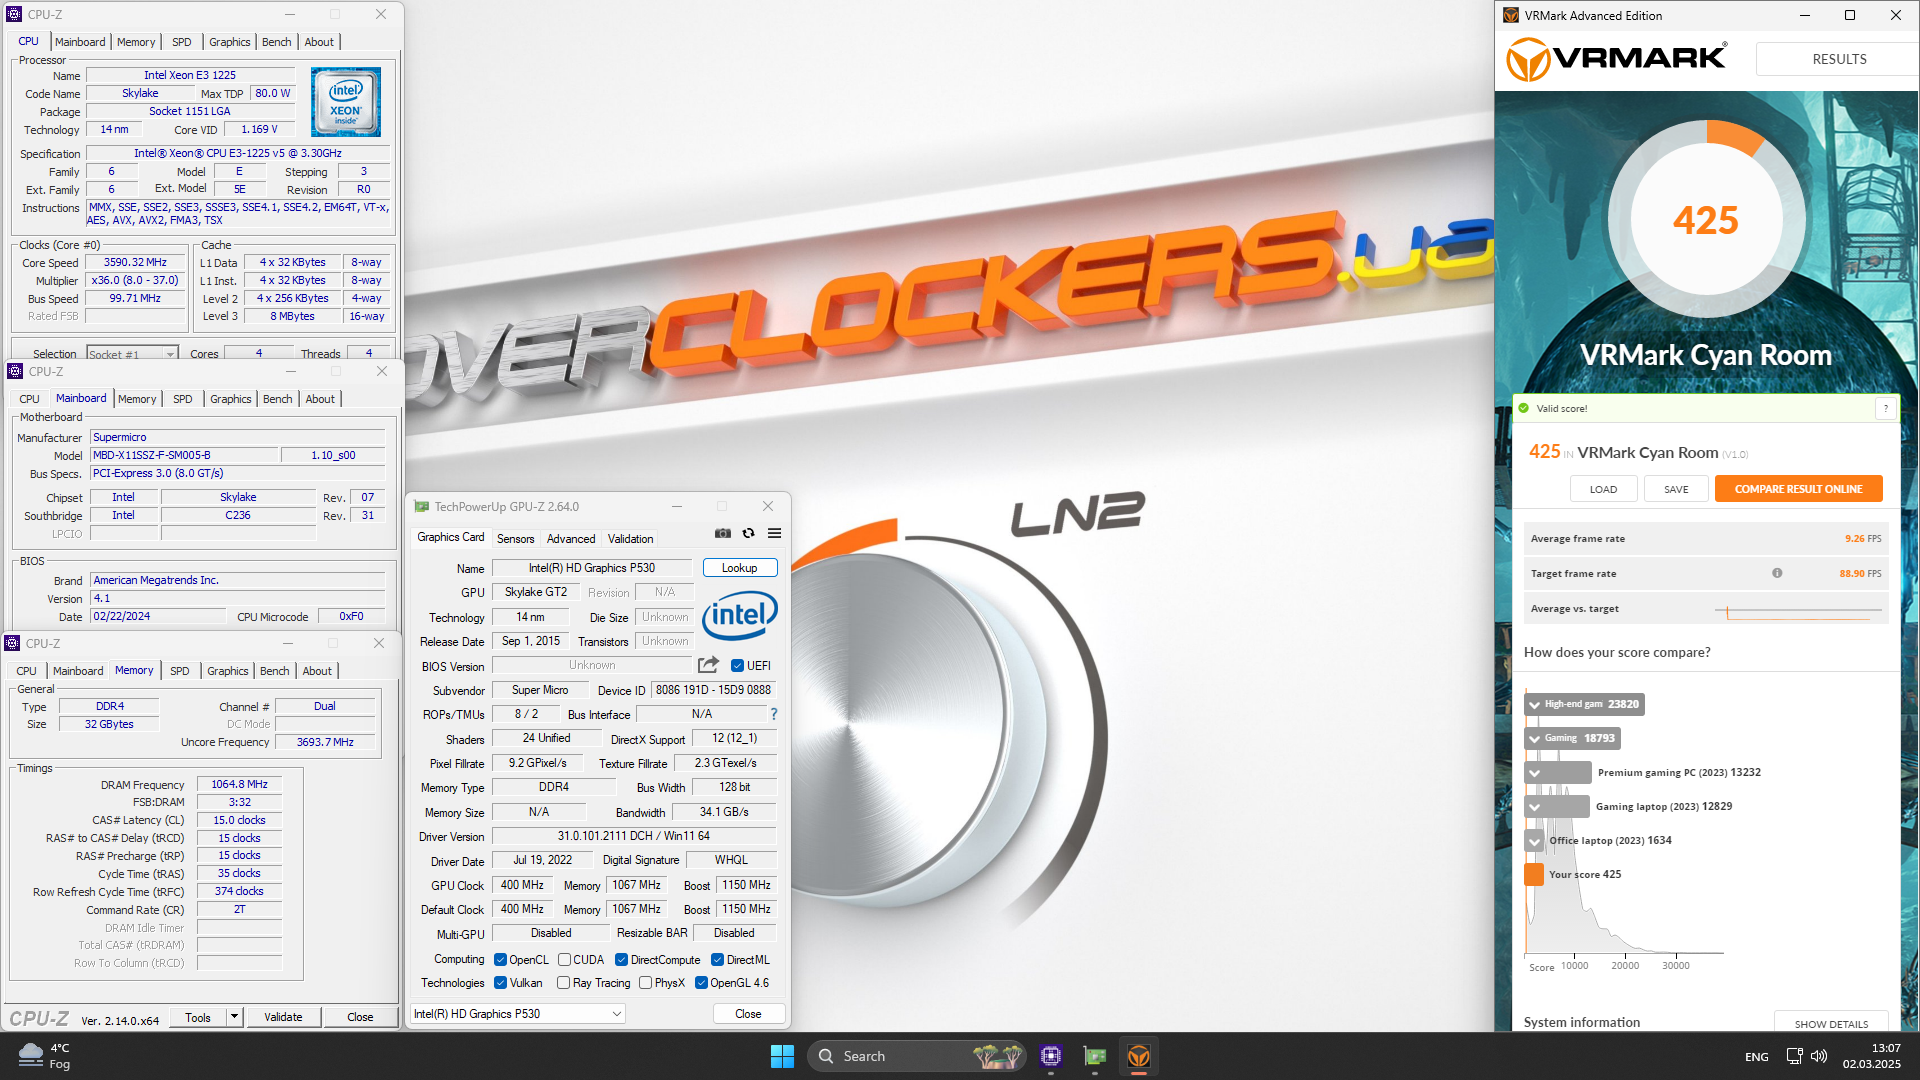This screenshot has height=1080, width=1920.
Task: Switch to Sensors tab in GPU-Z
Action: point(516,539)
